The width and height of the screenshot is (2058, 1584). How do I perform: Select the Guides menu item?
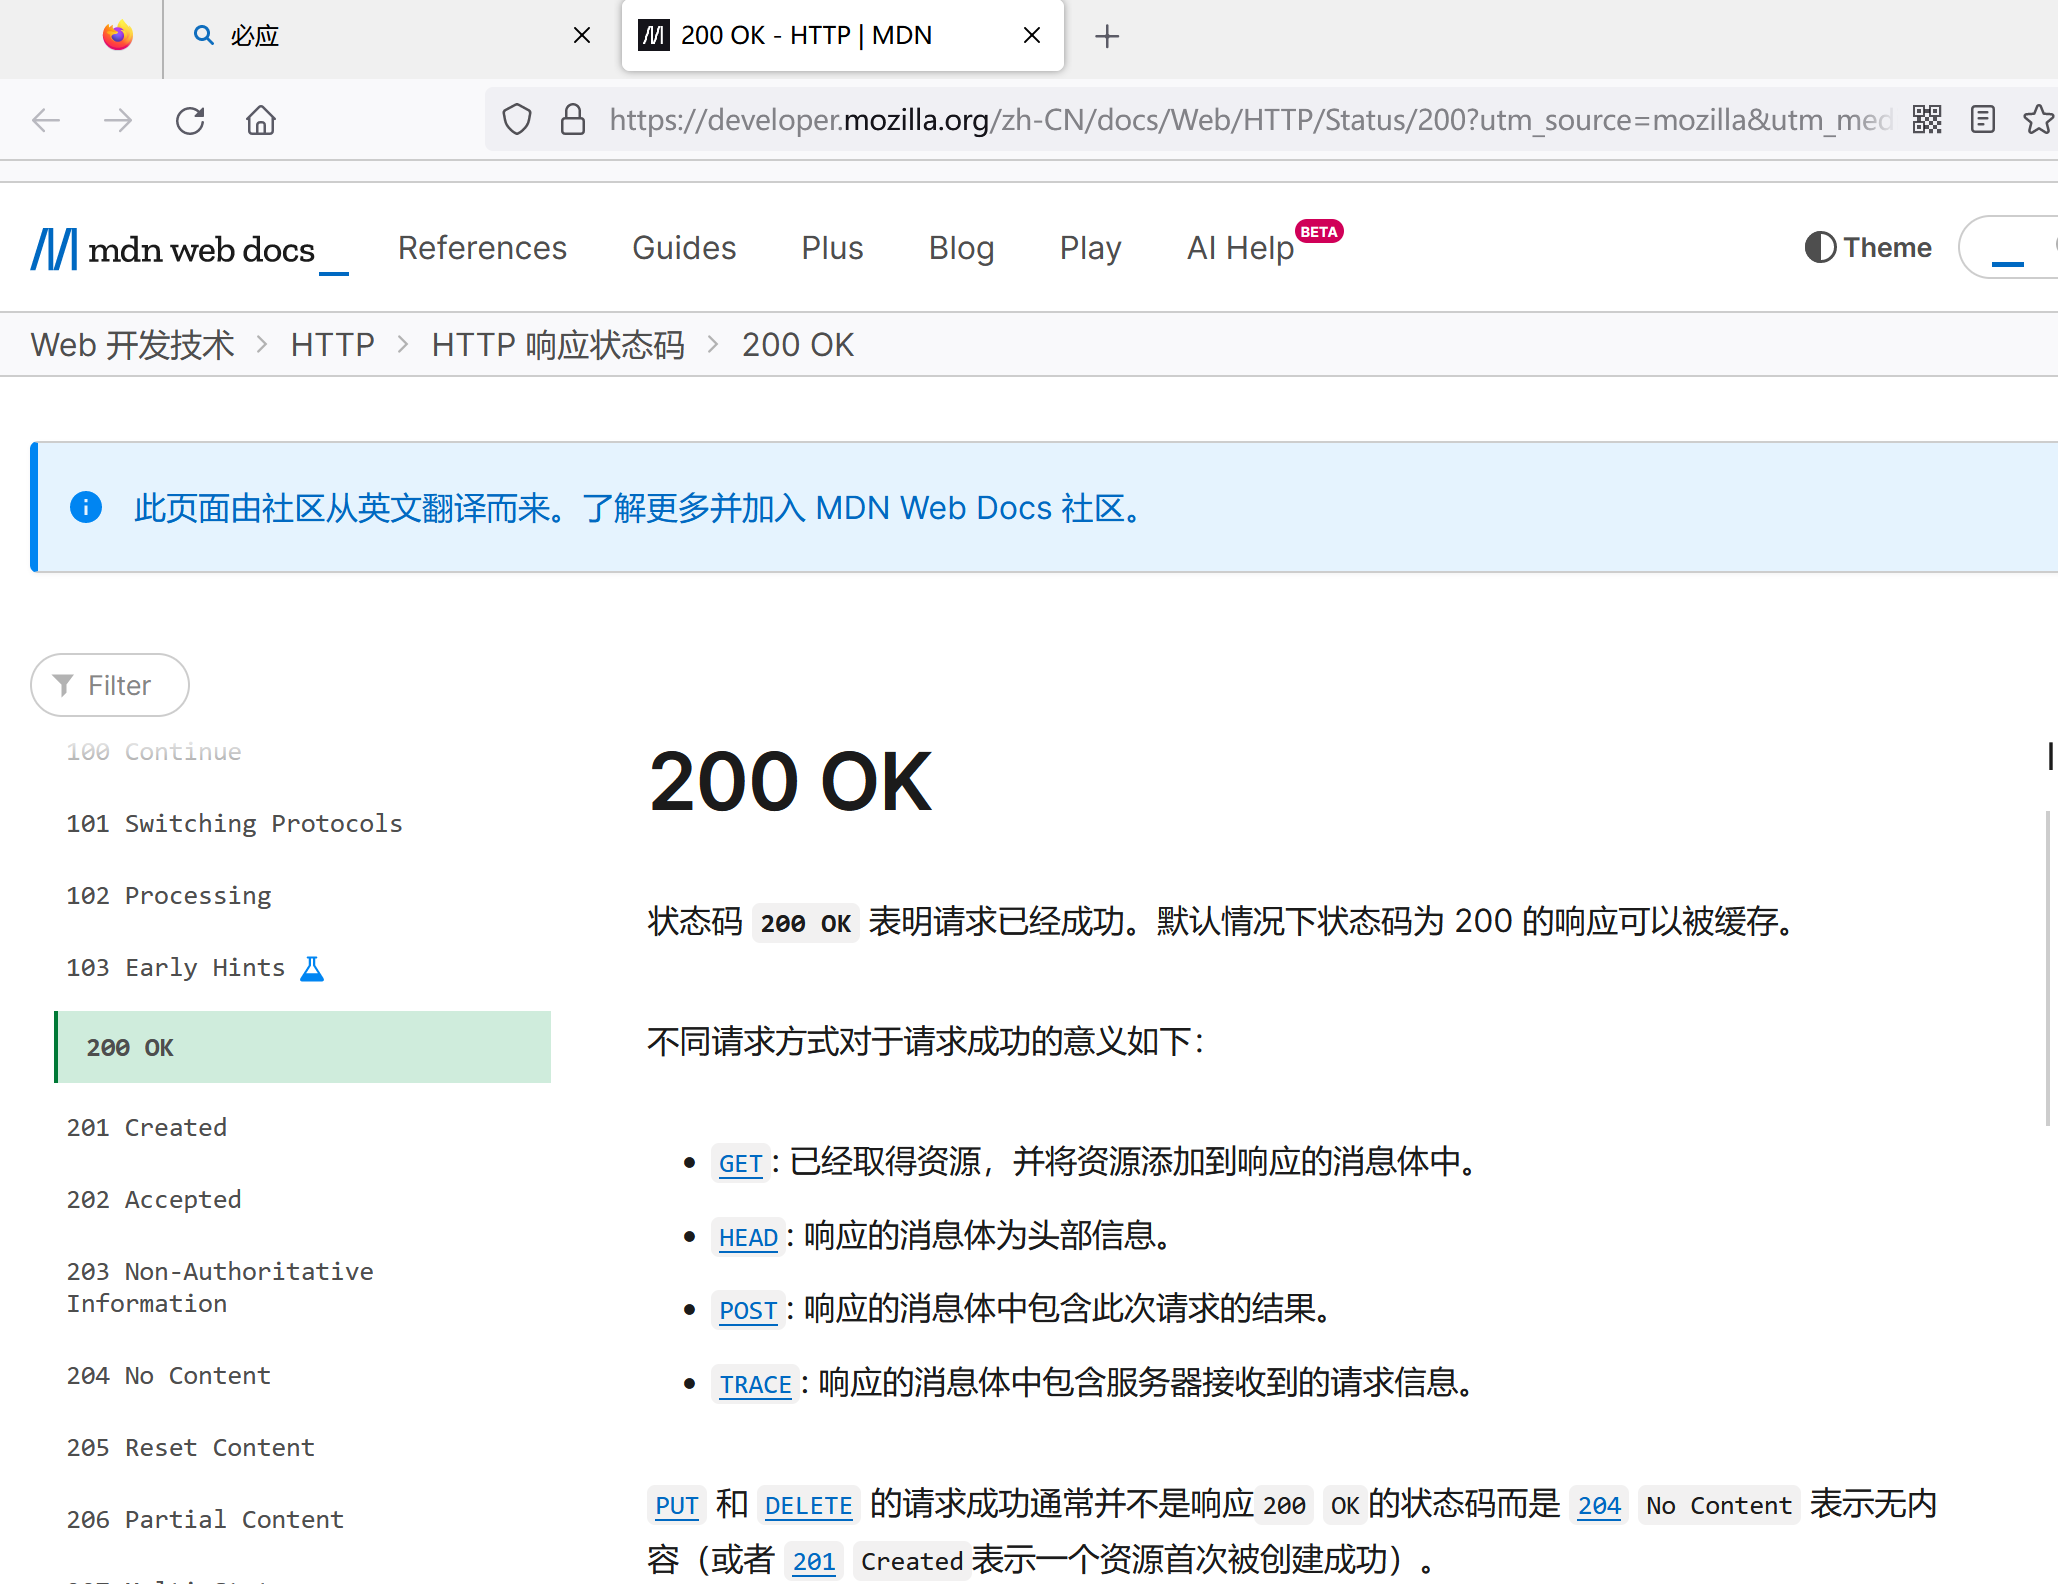click(x=684, y=247)
